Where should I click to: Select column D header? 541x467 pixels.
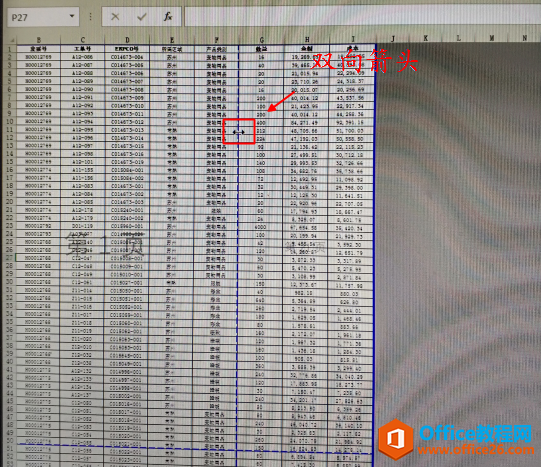(x=127, y=40)
